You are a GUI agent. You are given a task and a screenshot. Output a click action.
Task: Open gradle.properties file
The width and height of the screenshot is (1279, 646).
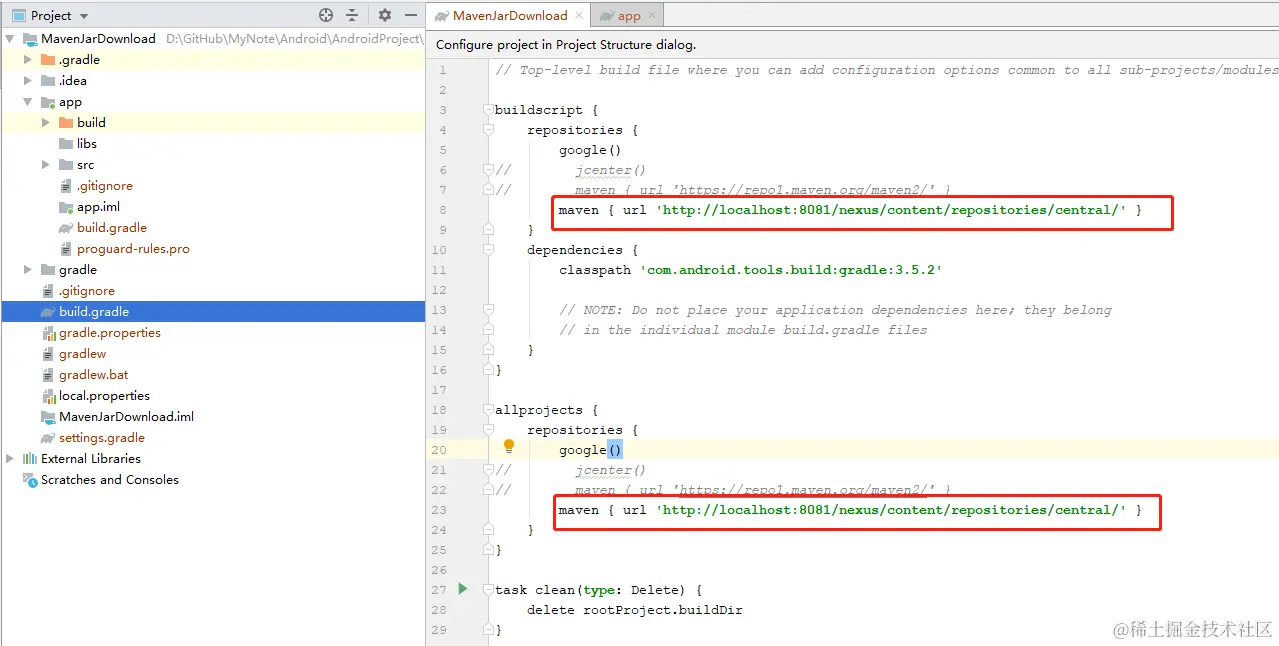click(109, 333)
